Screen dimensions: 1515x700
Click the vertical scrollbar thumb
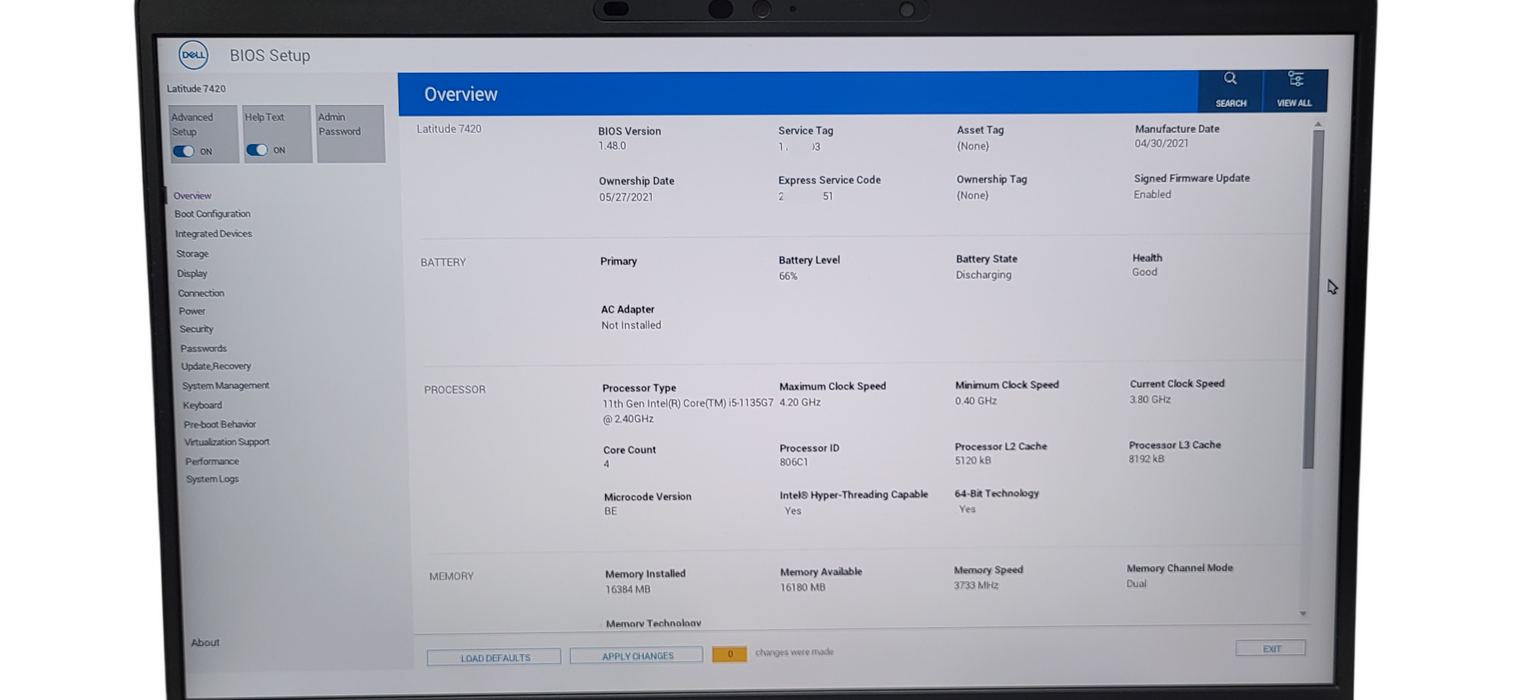tap(1312, 299)
